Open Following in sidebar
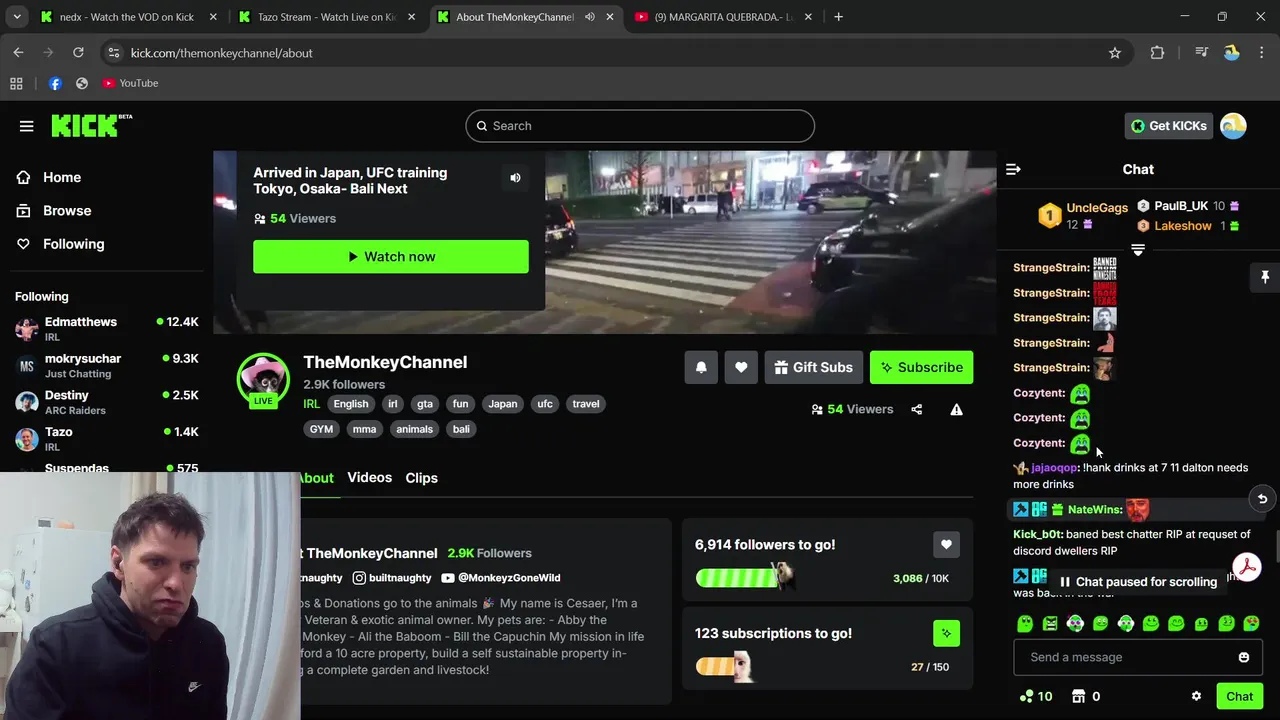The image size is (1280, 720). tap(72, 243)
